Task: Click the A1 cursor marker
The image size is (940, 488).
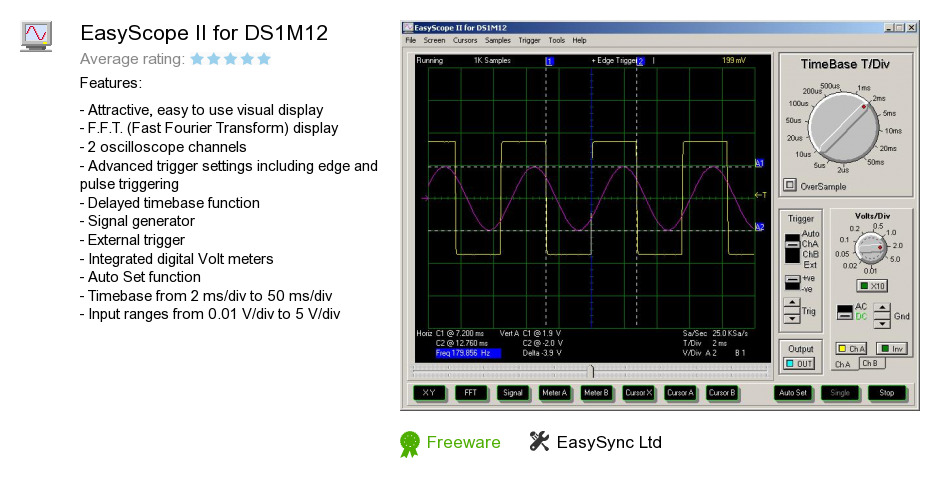Action: [759, 163]
